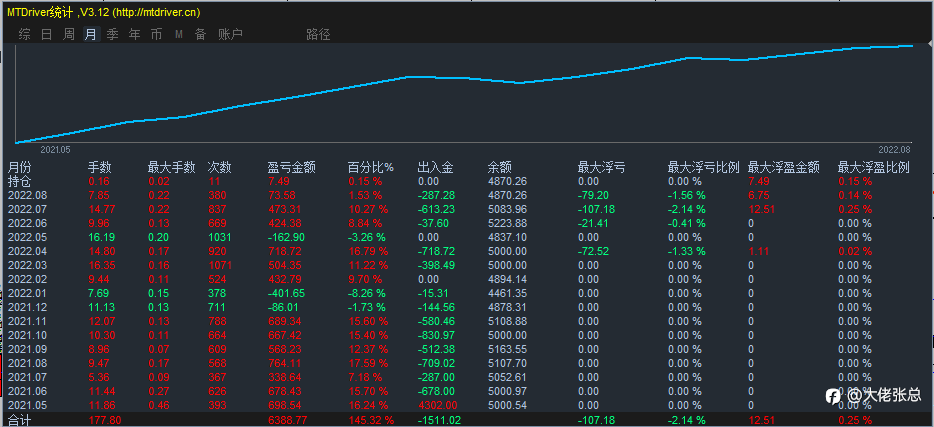Open the 备 notes tab
The image size is (934, 427).
pos(201,35)
